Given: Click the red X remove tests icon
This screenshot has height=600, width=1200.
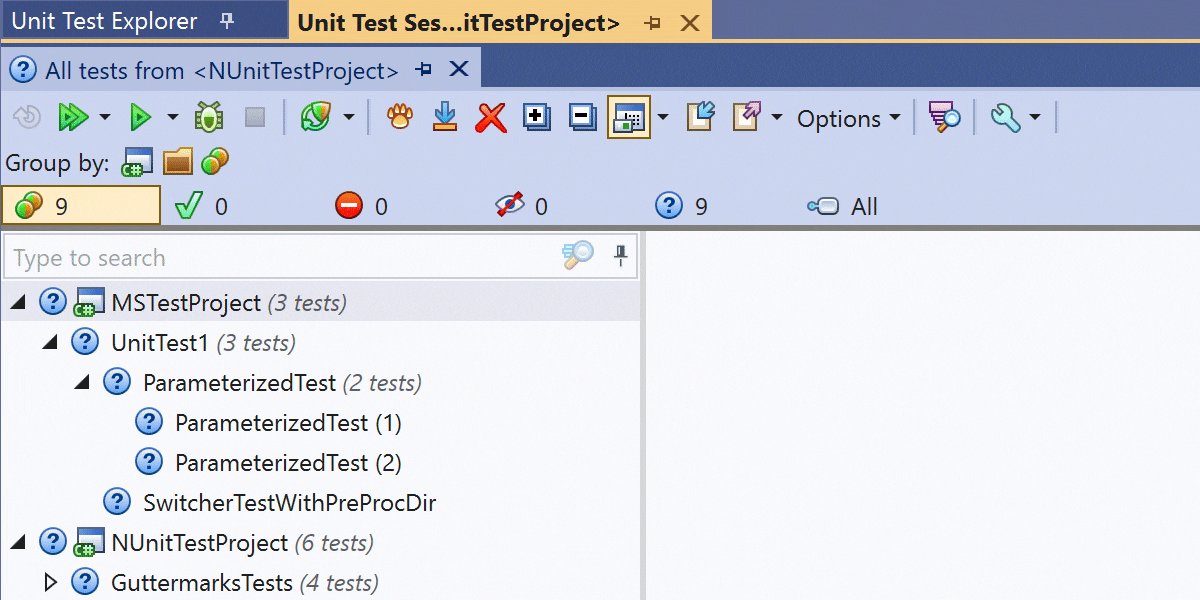Looking at the screenshot, I should 490,118.
